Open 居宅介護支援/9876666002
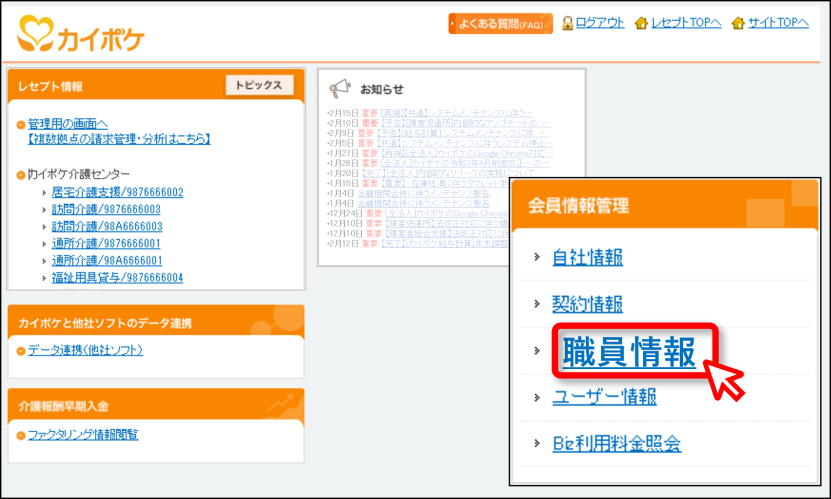 click(x=118, y=192)
